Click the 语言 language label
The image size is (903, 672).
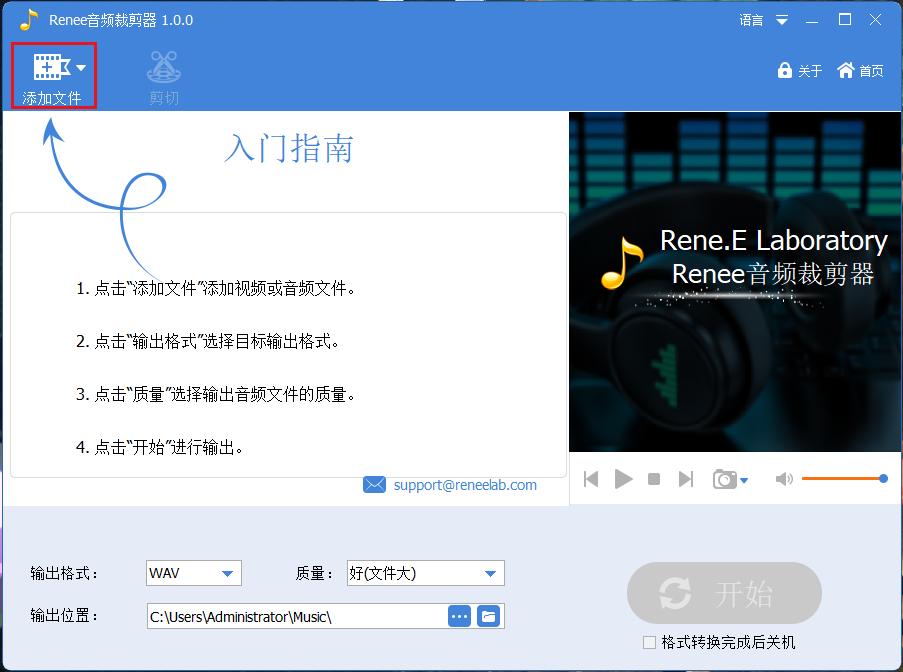point(751,21)
